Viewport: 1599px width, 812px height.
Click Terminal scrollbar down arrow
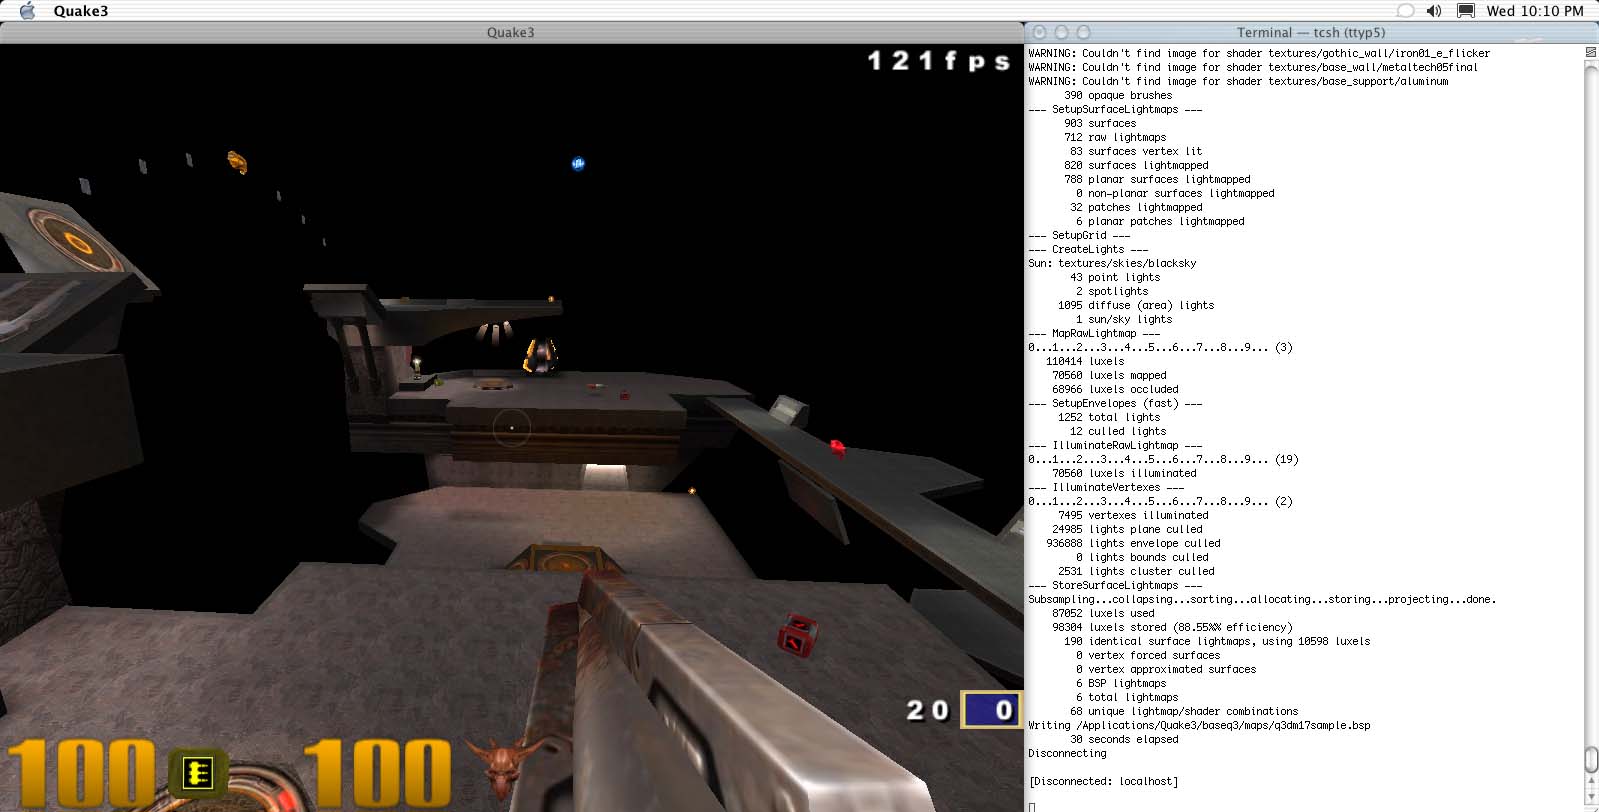[x=1591, y=797]
